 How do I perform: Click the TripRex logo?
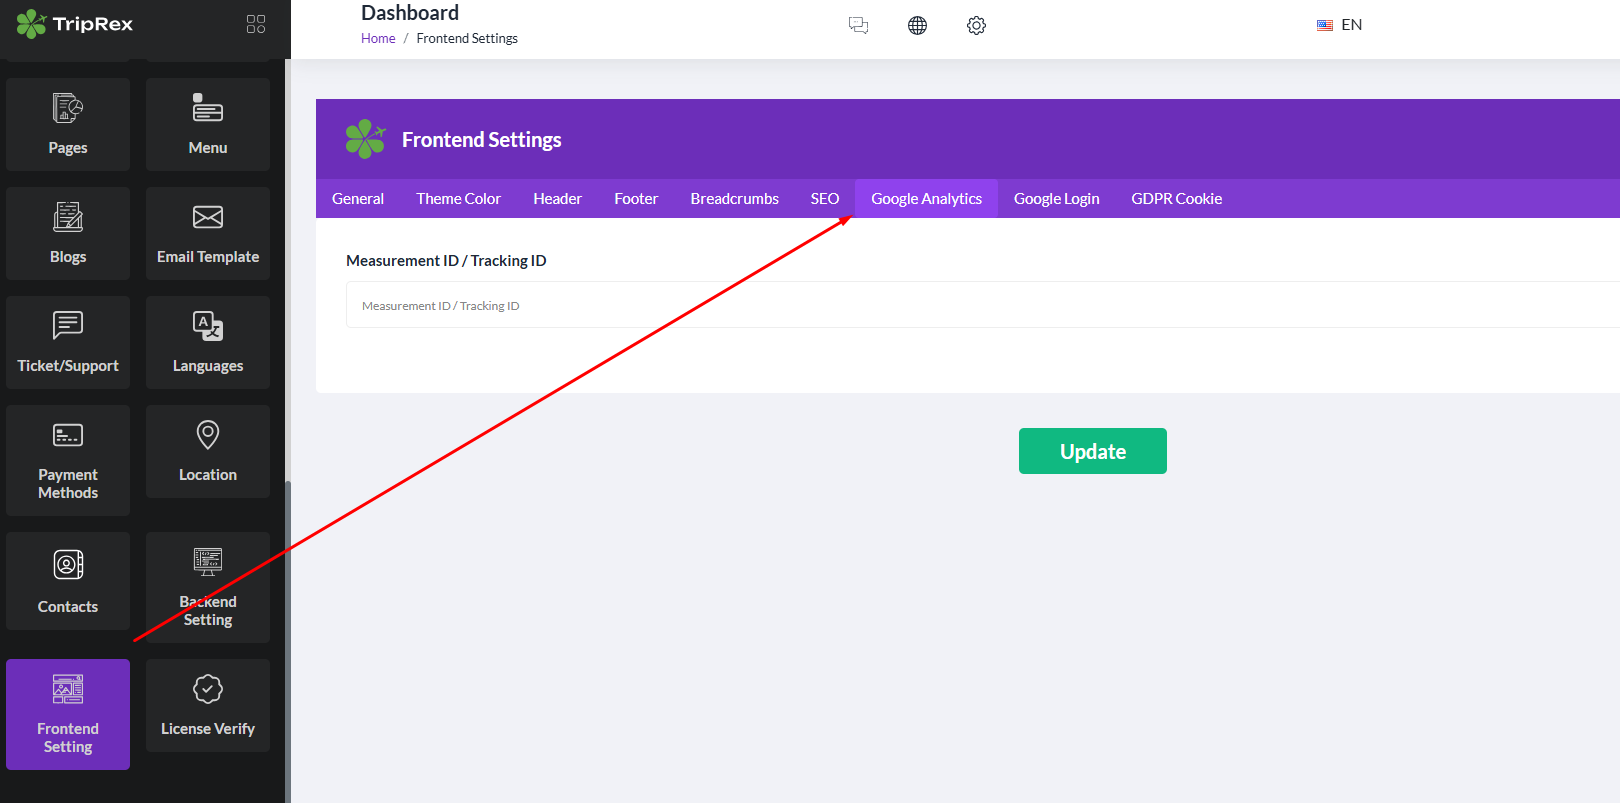(x=75, y=24)
